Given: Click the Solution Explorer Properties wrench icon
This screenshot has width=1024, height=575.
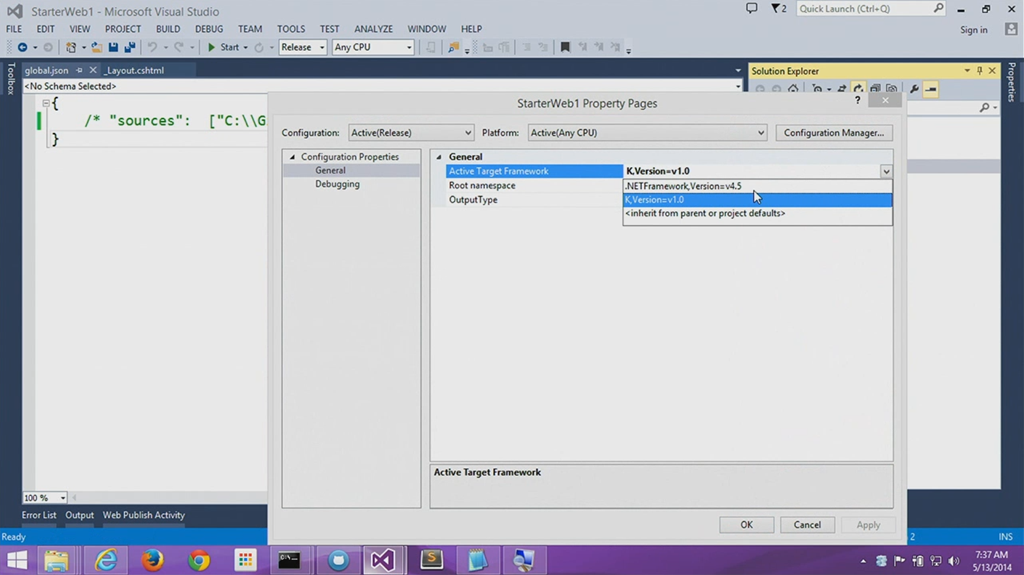Looking at the screenshot, I should tap(914, 89).
